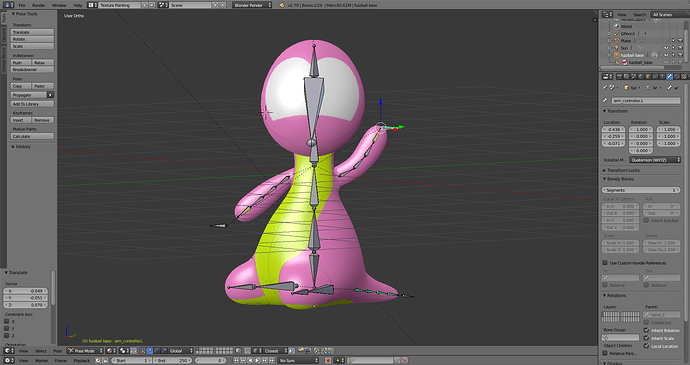Image resolution: width=690 pixels, height=365 pixels.
Task: Open the Pose Mode selector dropdown
Action: click(x=85, y=351)
